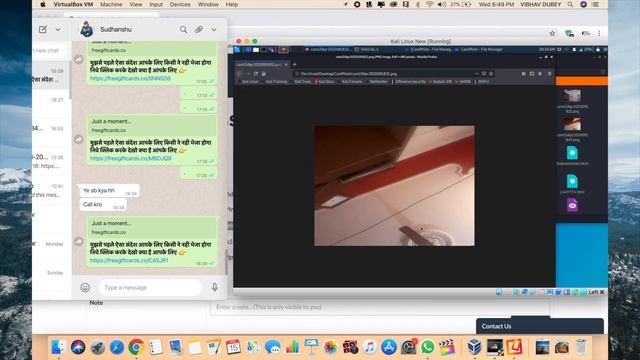Focus the 'Type a message' field
The image size is (640, 360).
coord(150,287)
